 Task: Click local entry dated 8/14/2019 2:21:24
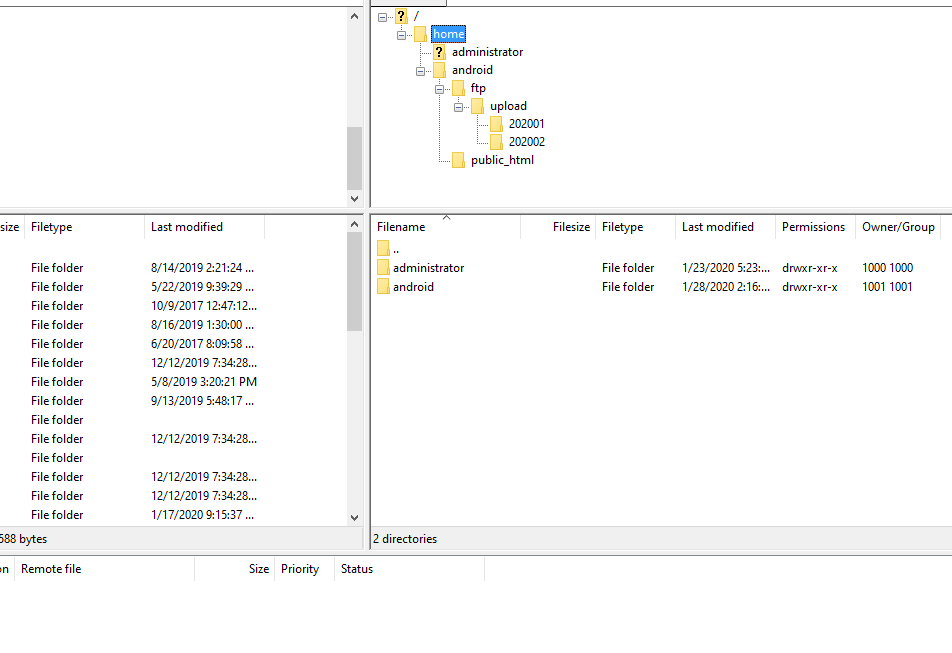coord(202,268)
